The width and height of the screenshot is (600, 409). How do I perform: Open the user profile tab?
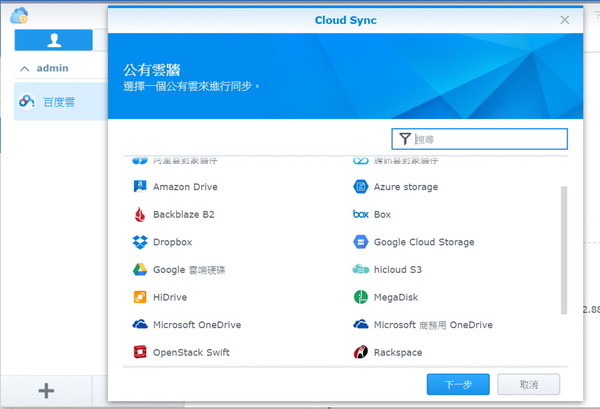pos(54,40)
